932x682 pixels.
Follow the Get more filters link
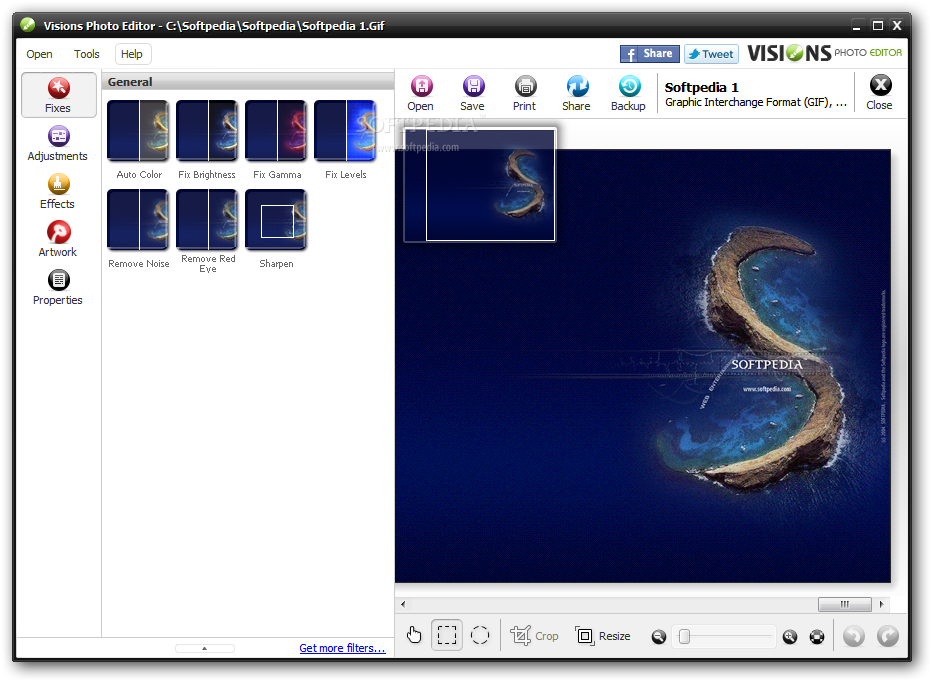click(x=342, y=648)
